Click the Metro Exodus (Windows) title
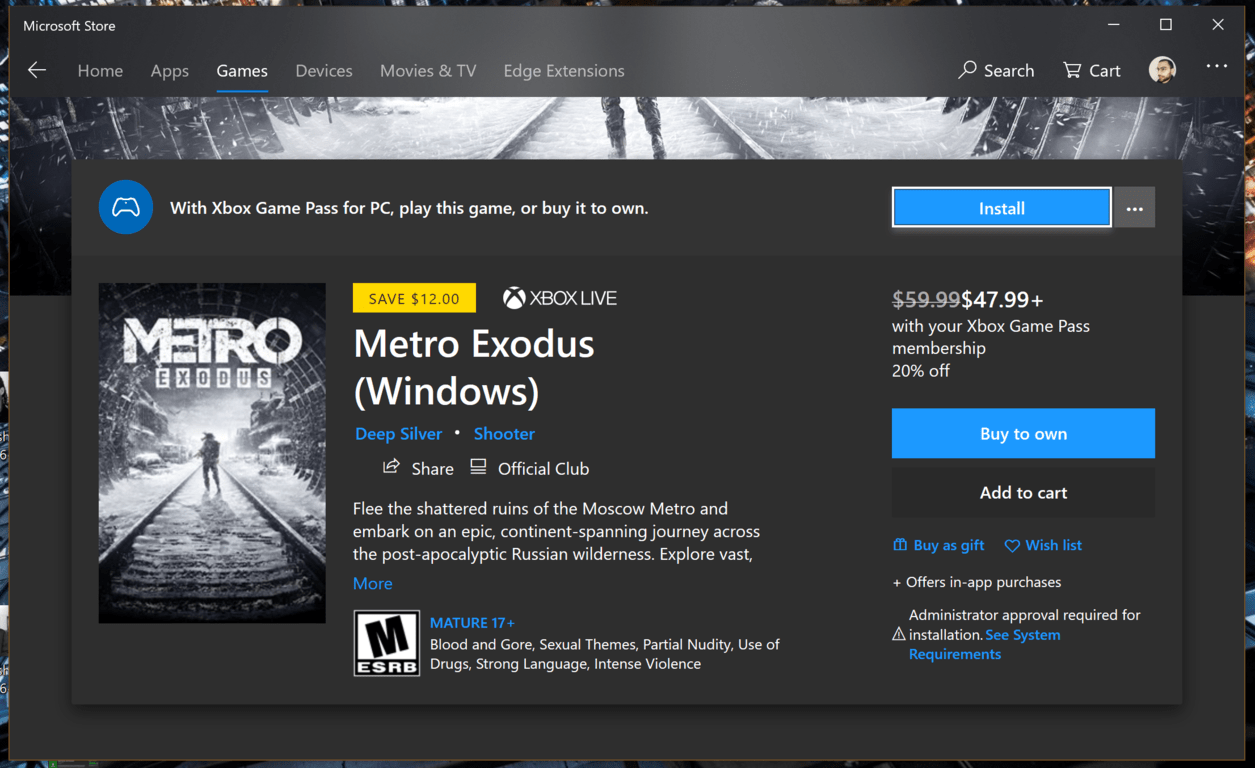The width and height of the screenshot is (1255, 768). click(474, 367)
